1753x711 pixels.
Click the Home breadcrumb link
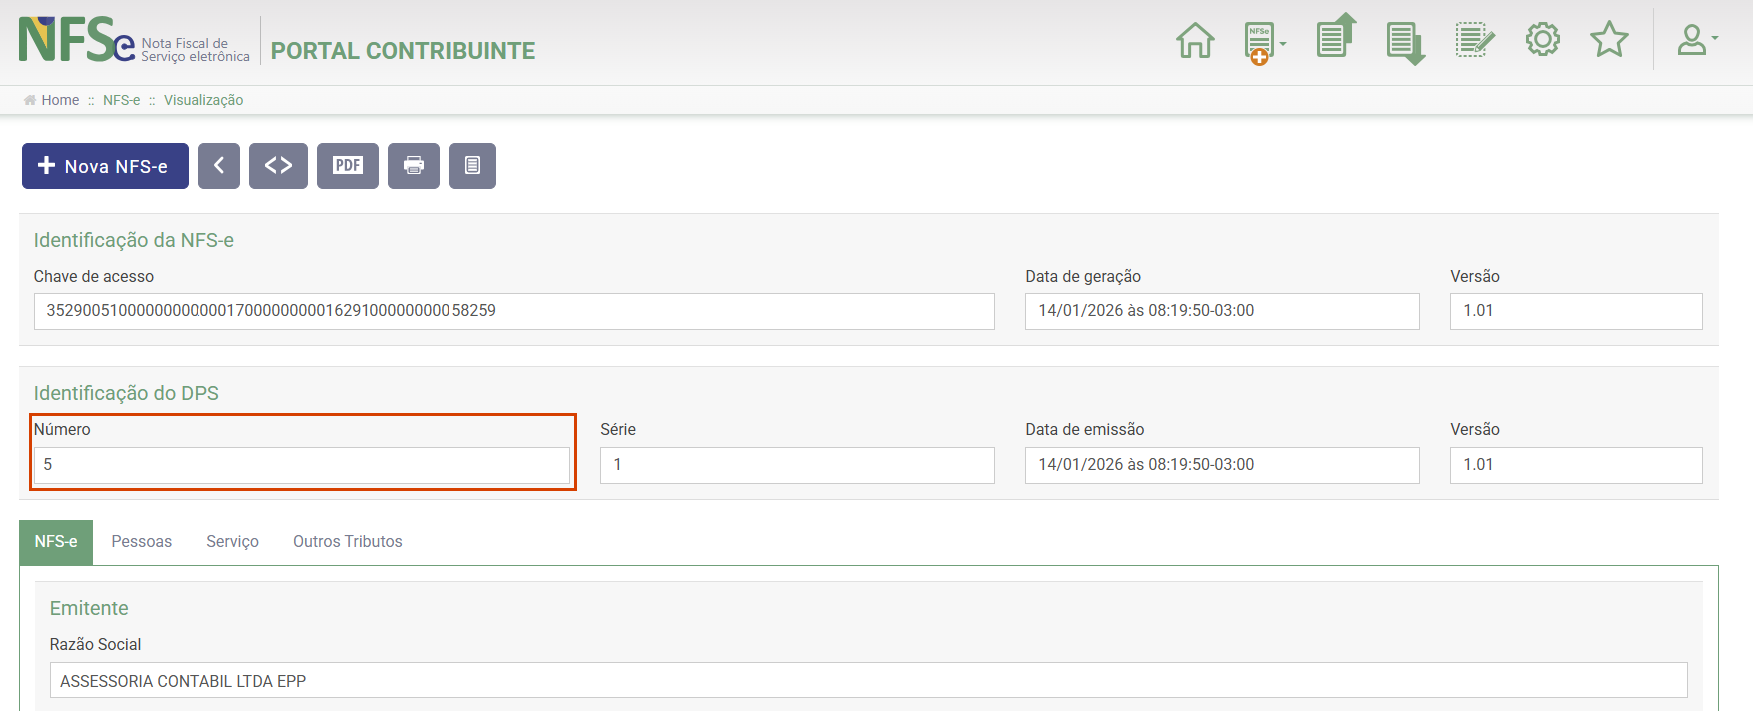coord(60,100)
